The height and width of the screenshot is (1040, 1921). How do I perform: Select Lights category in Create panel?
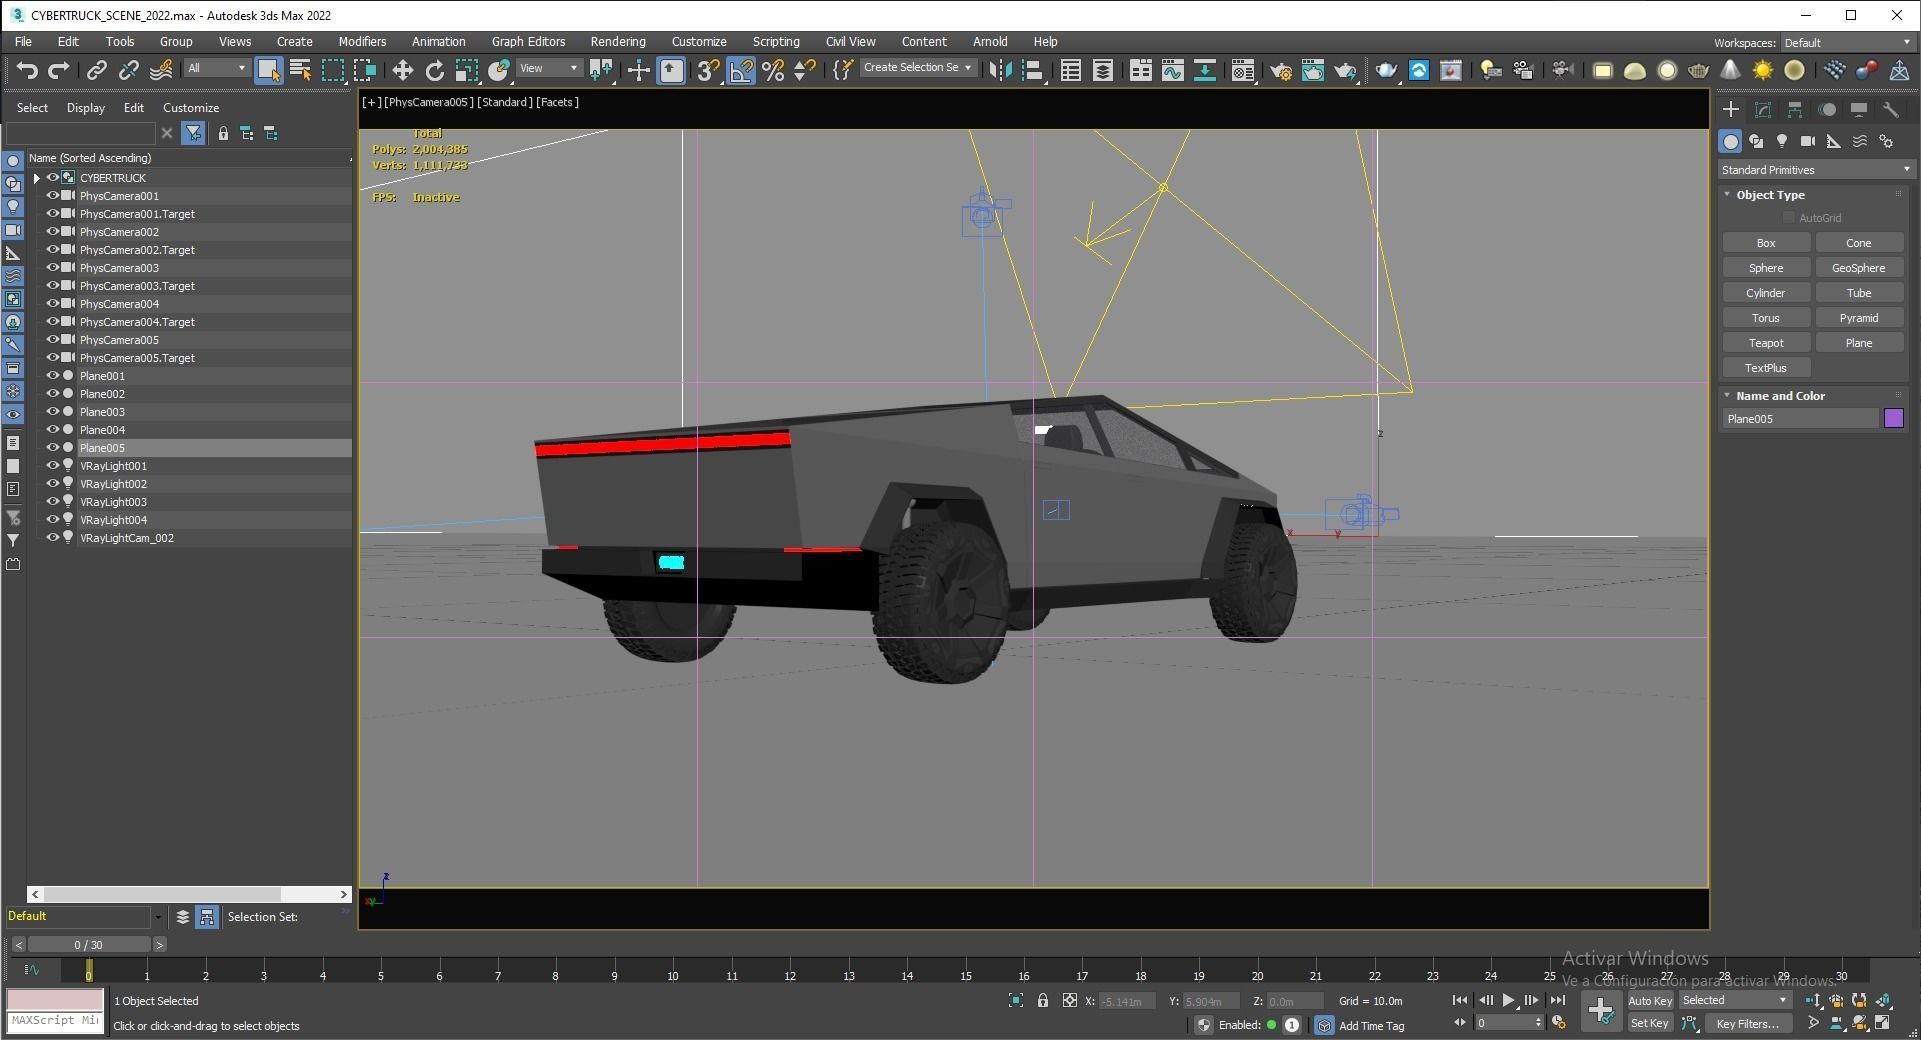point(1782,141)
